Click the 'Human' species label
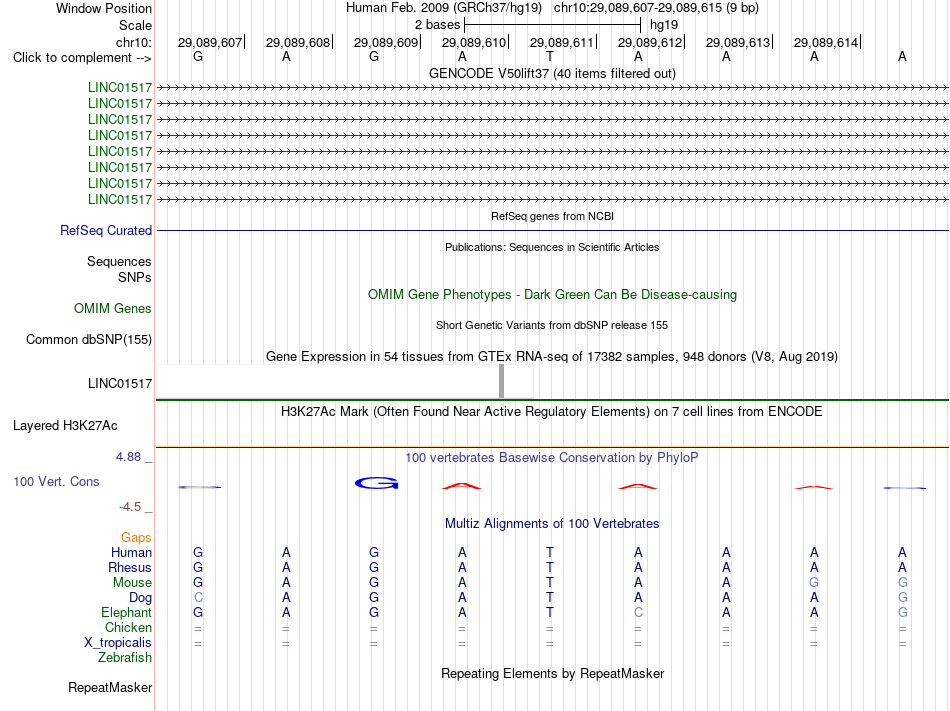The width and height of the screenshot is (950, 711). 131,552
